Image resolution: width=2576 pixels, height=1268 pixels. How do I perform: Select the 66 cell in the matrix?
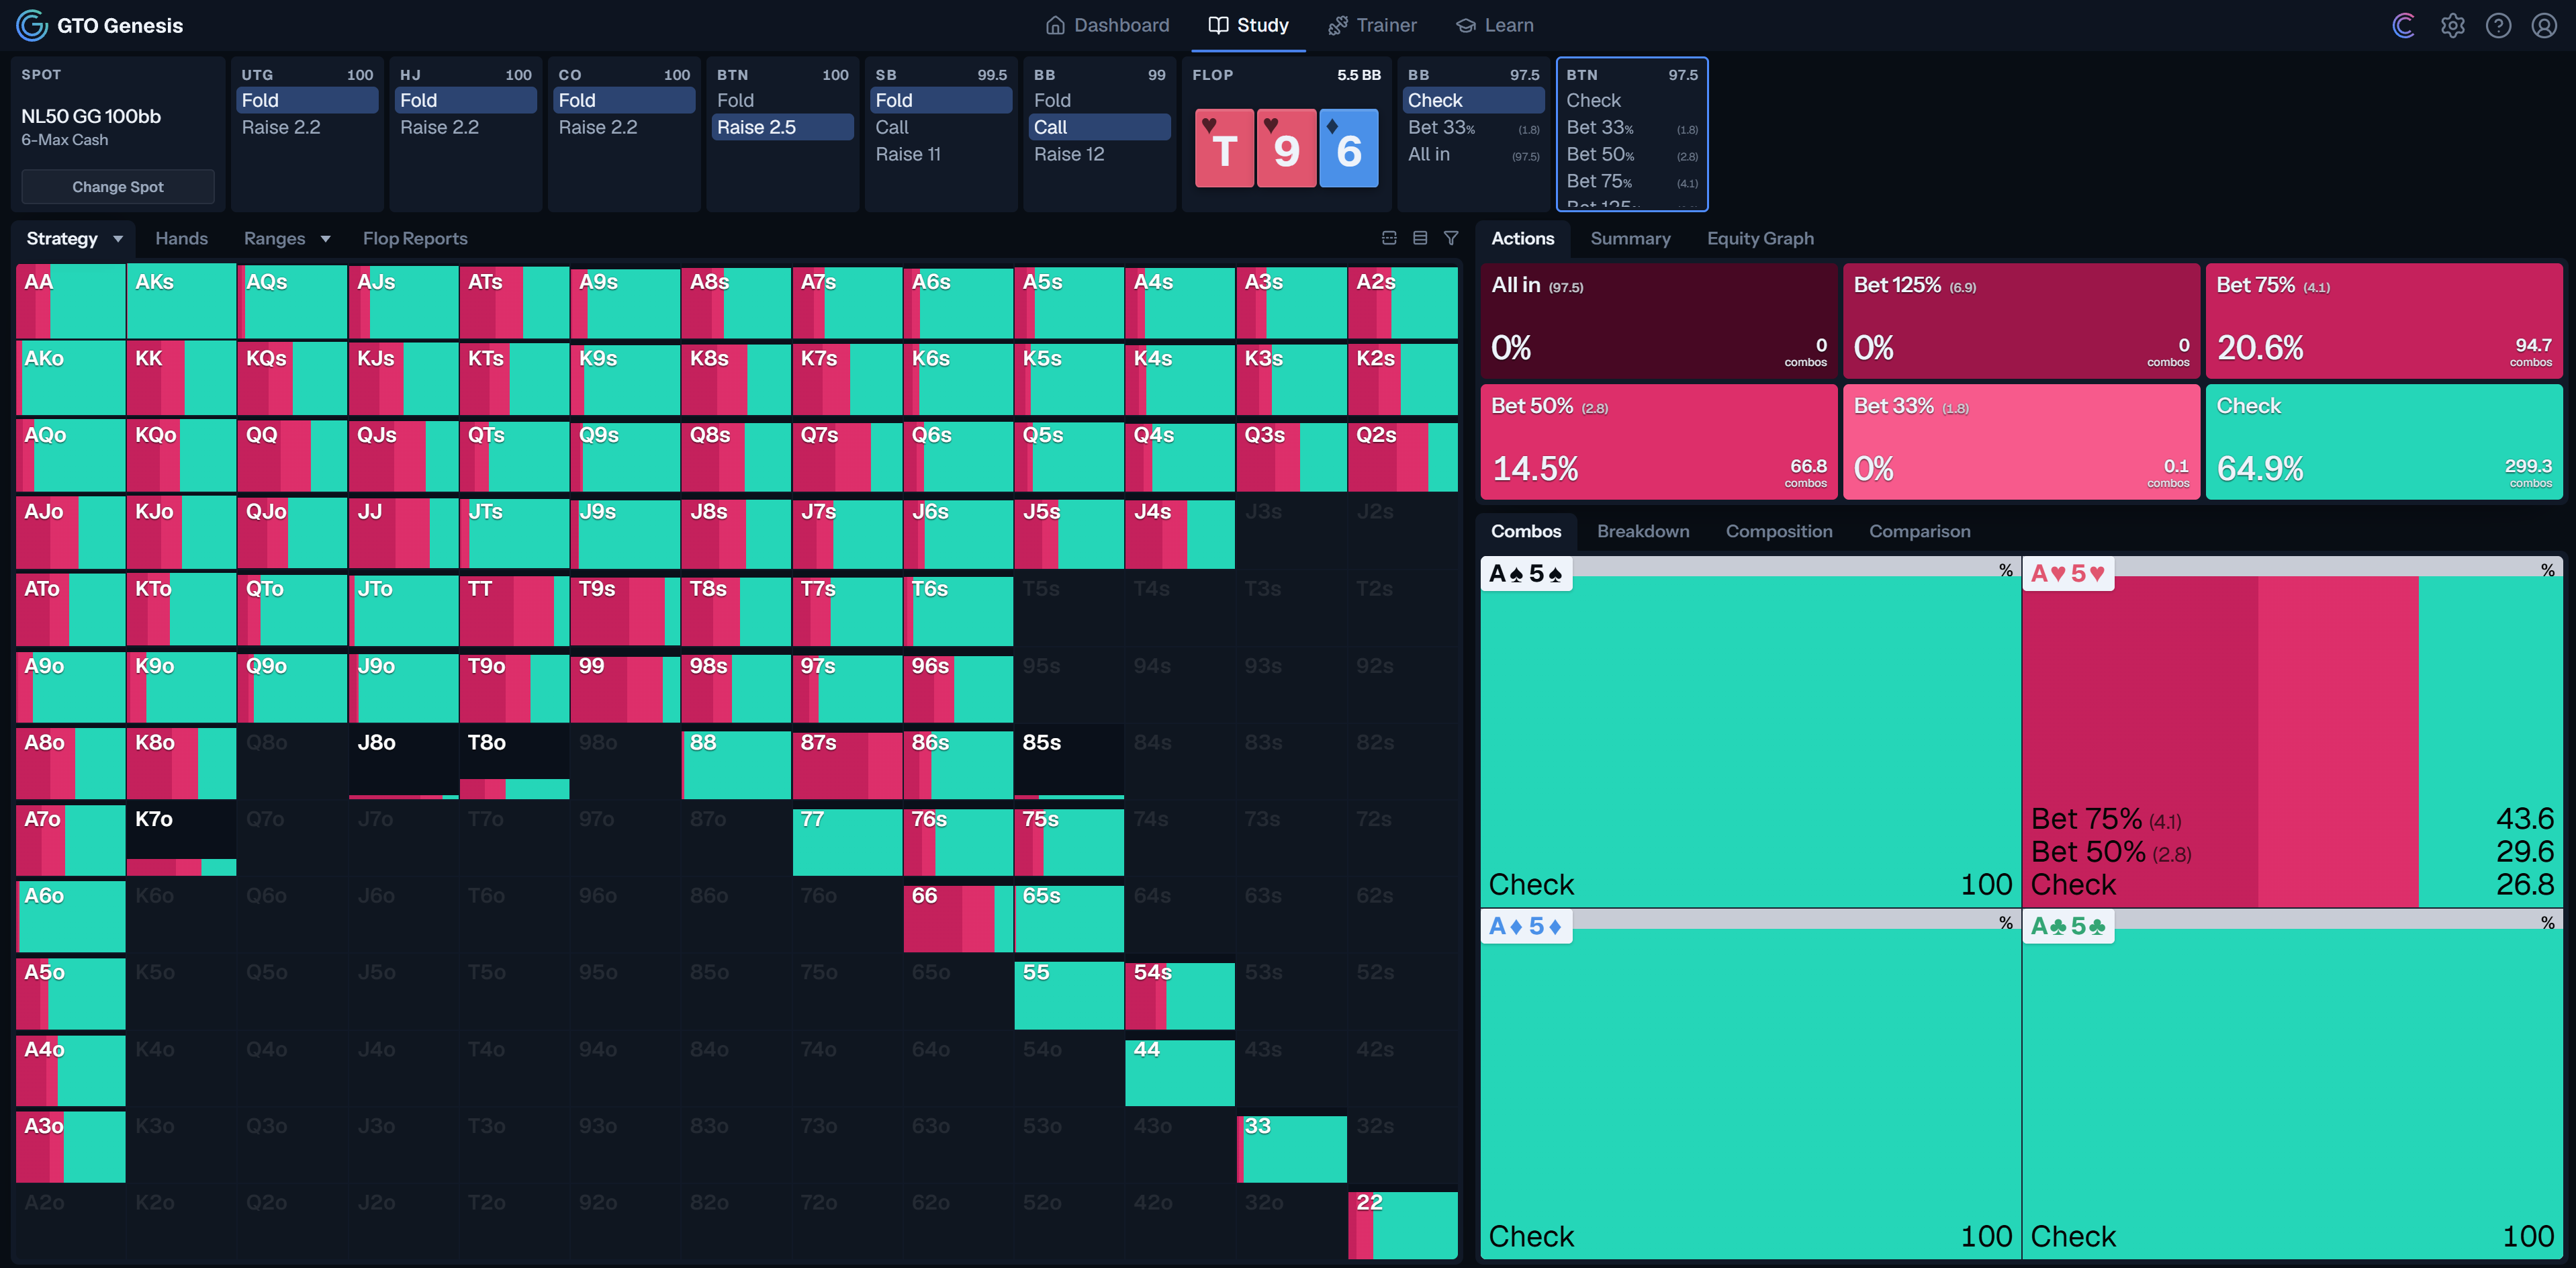pyautogui.click(x=958, y=915)
